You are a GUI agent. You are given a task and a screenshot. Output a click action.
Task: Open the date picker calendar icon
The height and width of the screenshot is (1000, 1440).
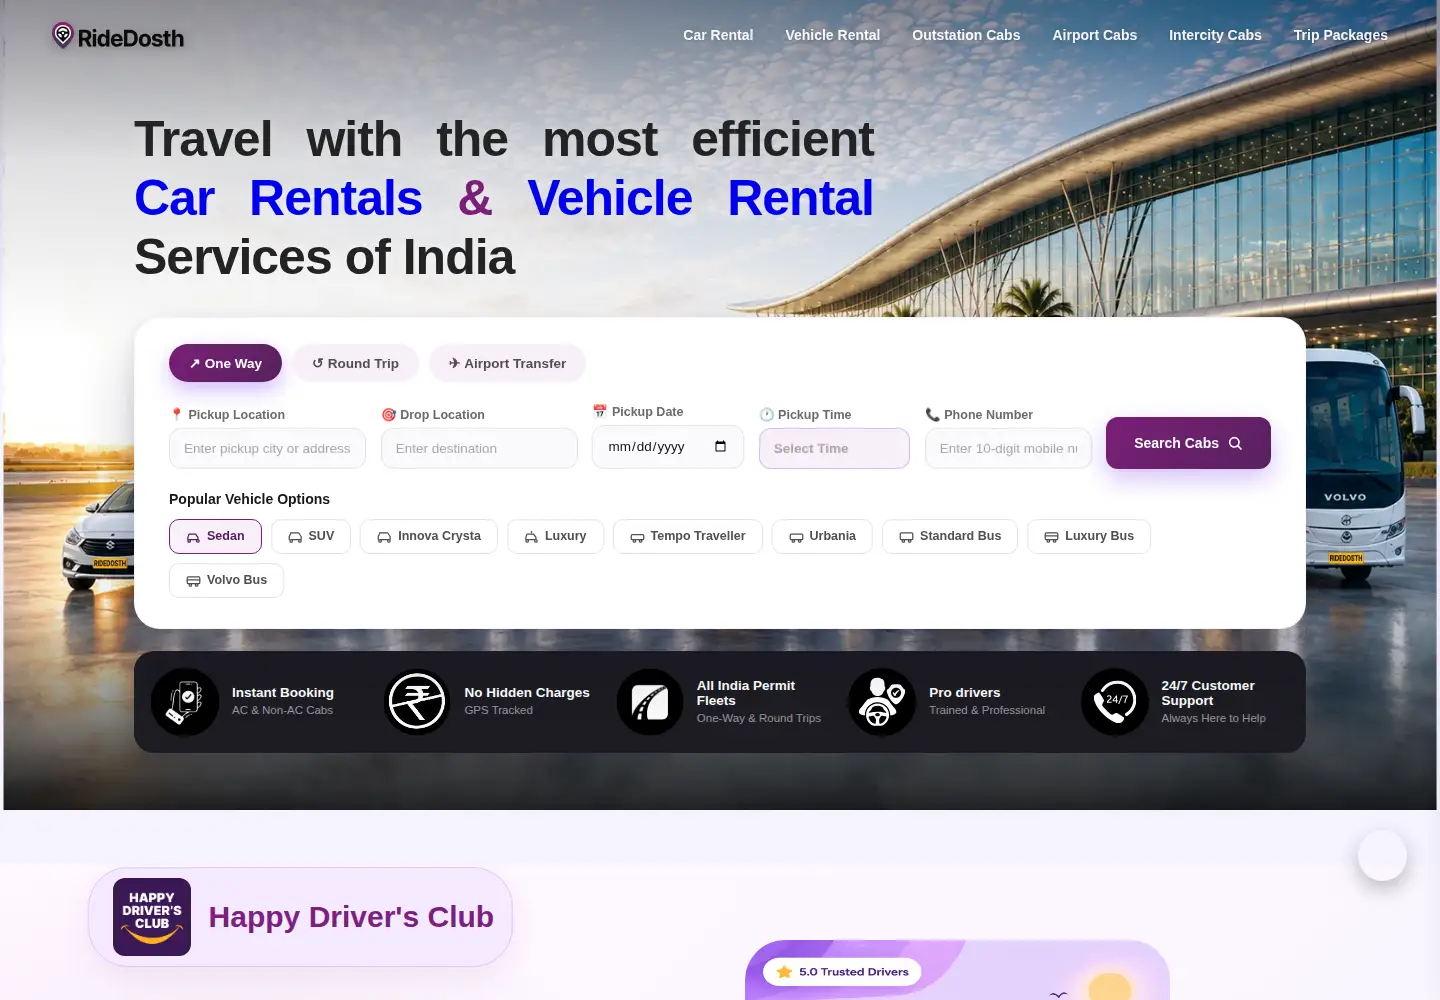point(720,447)
